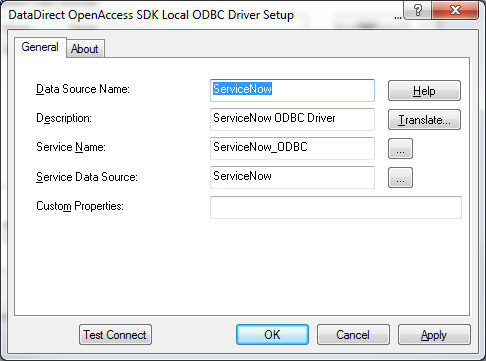Screen dimensions: 486x361
Task: Click the Service Data Source field
Action: 292,177
